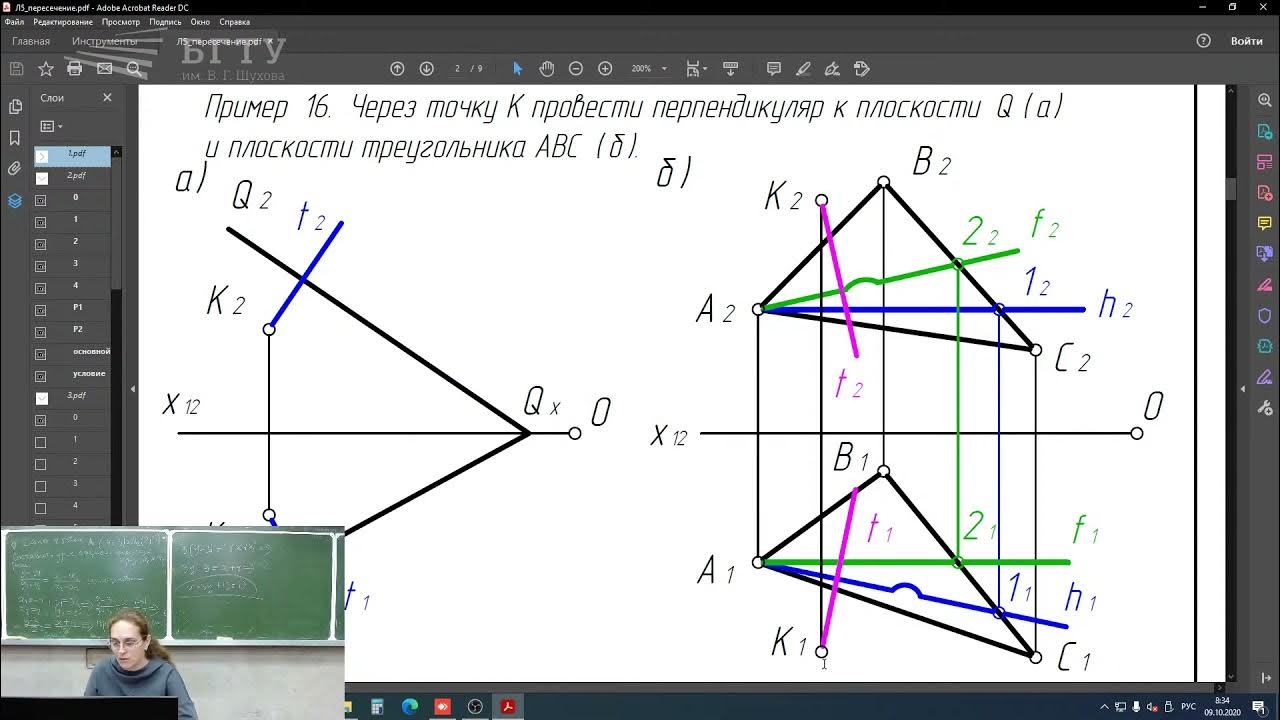Collapse the 3.pdf layer group

click(x=41, y=398)
